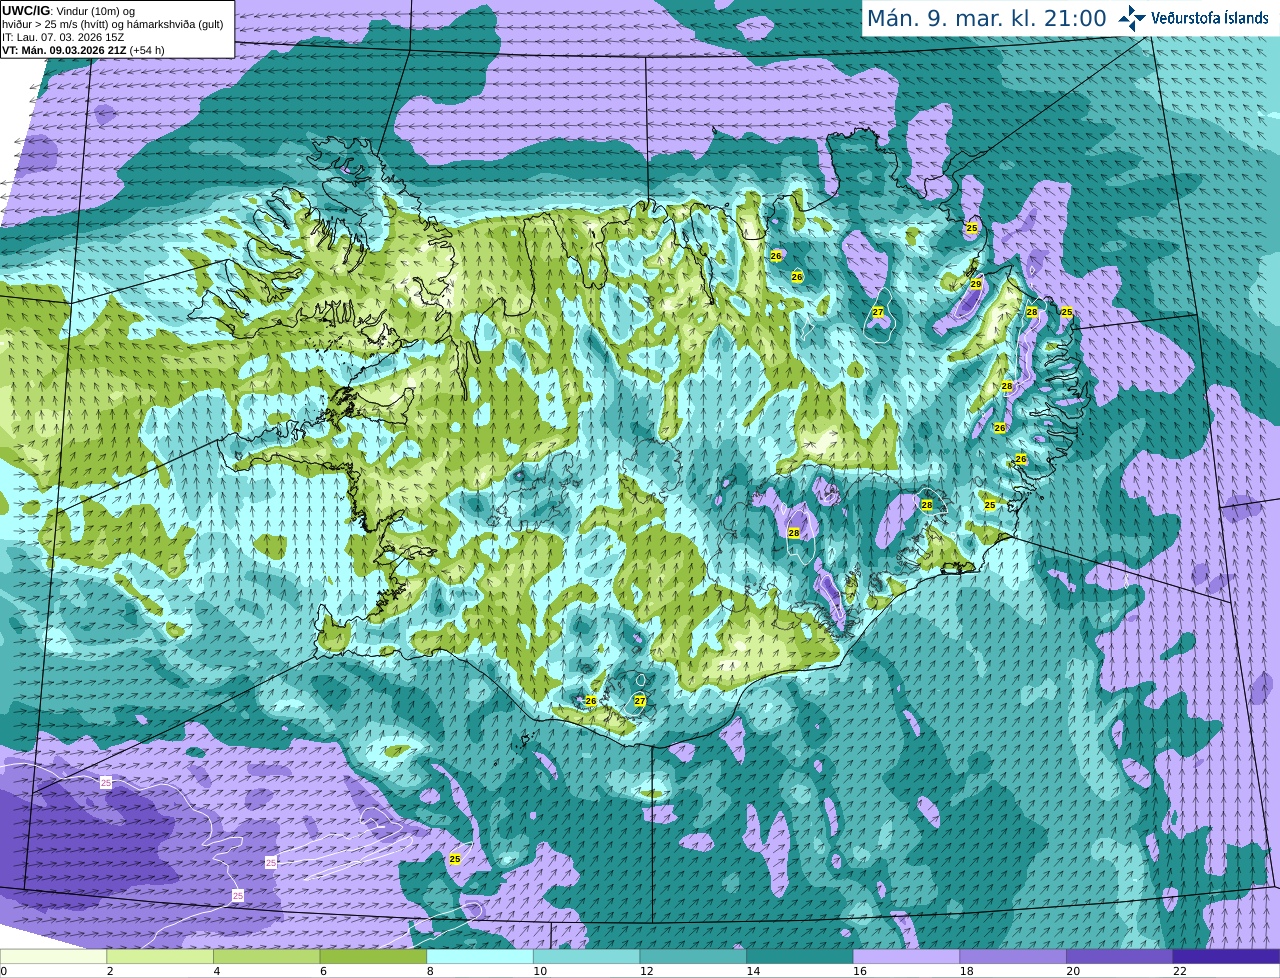1280x978 pixels.
Task: Click the '22' label on the wind scale
Action: (x=1180, y=971)
